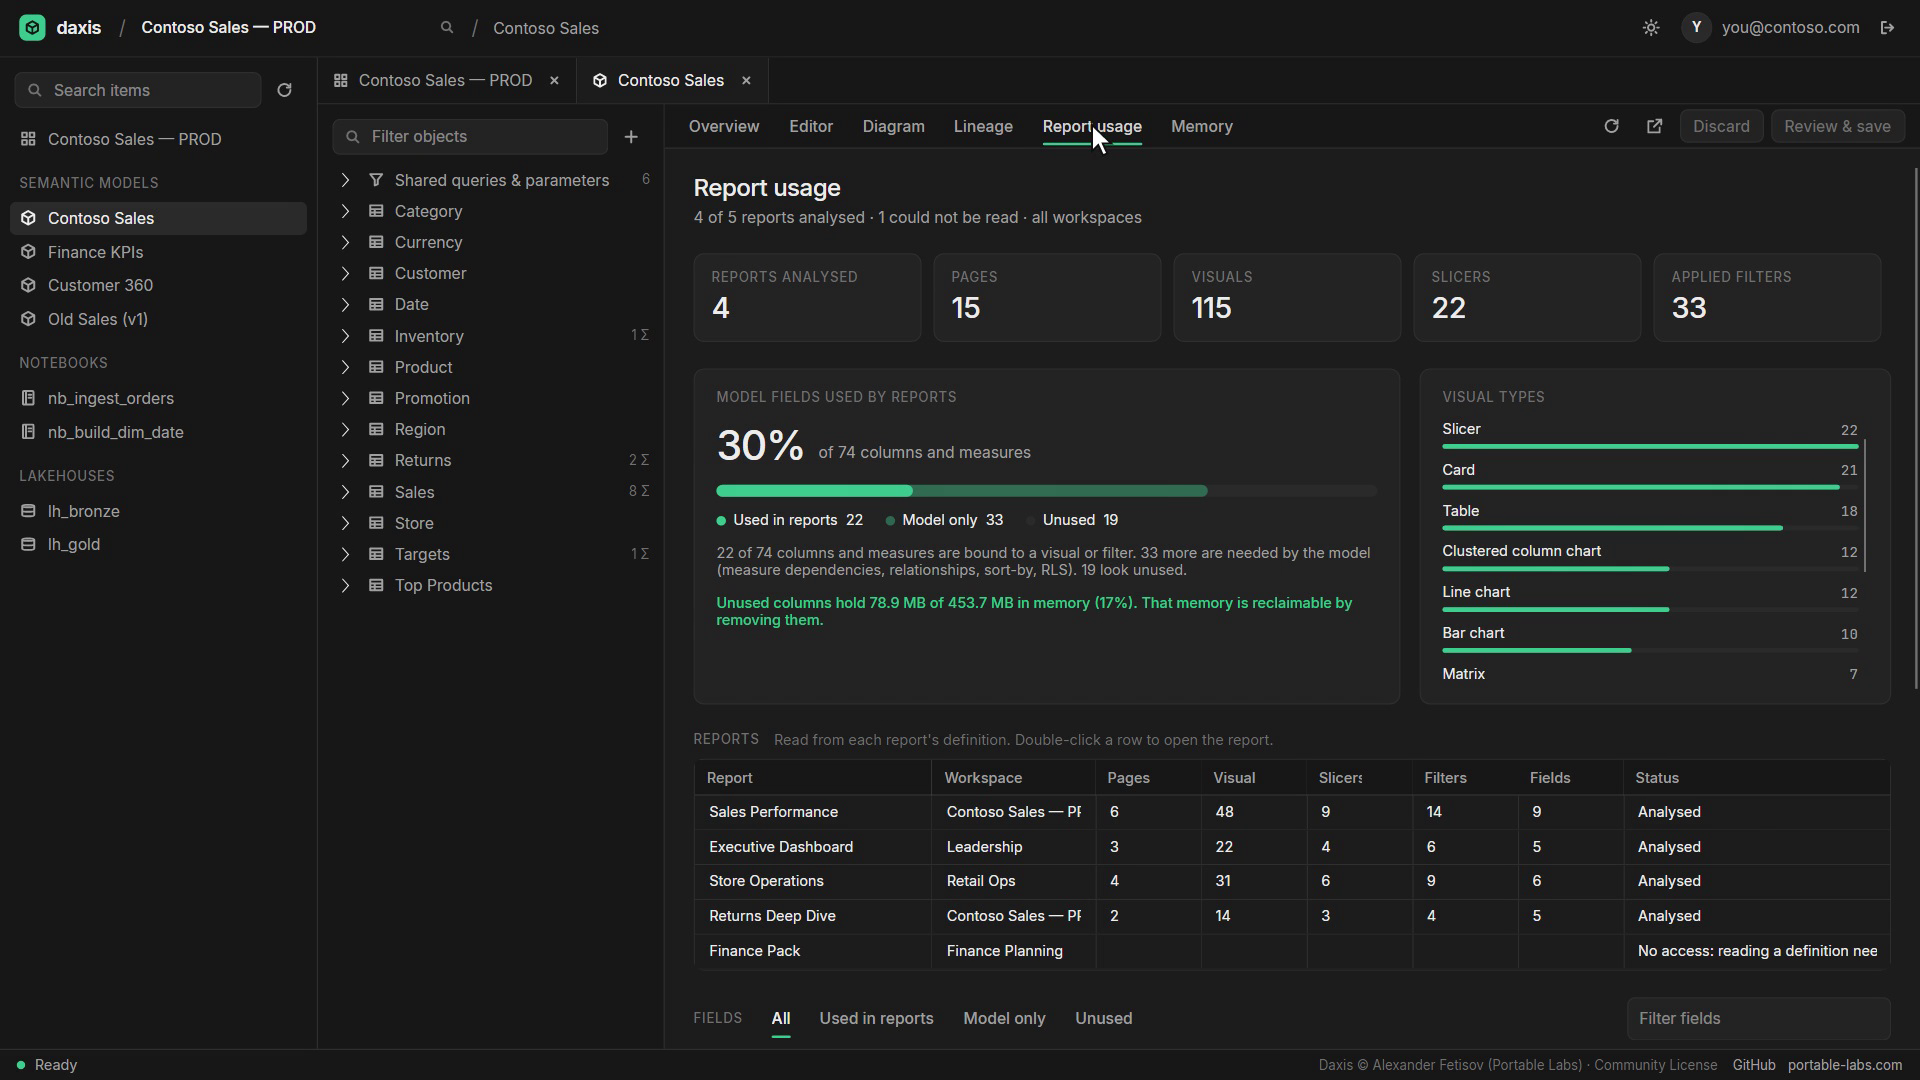Expand the Inventory table
The image size is (1920, 1080).
pyautogui.click(x=345, y=336)
